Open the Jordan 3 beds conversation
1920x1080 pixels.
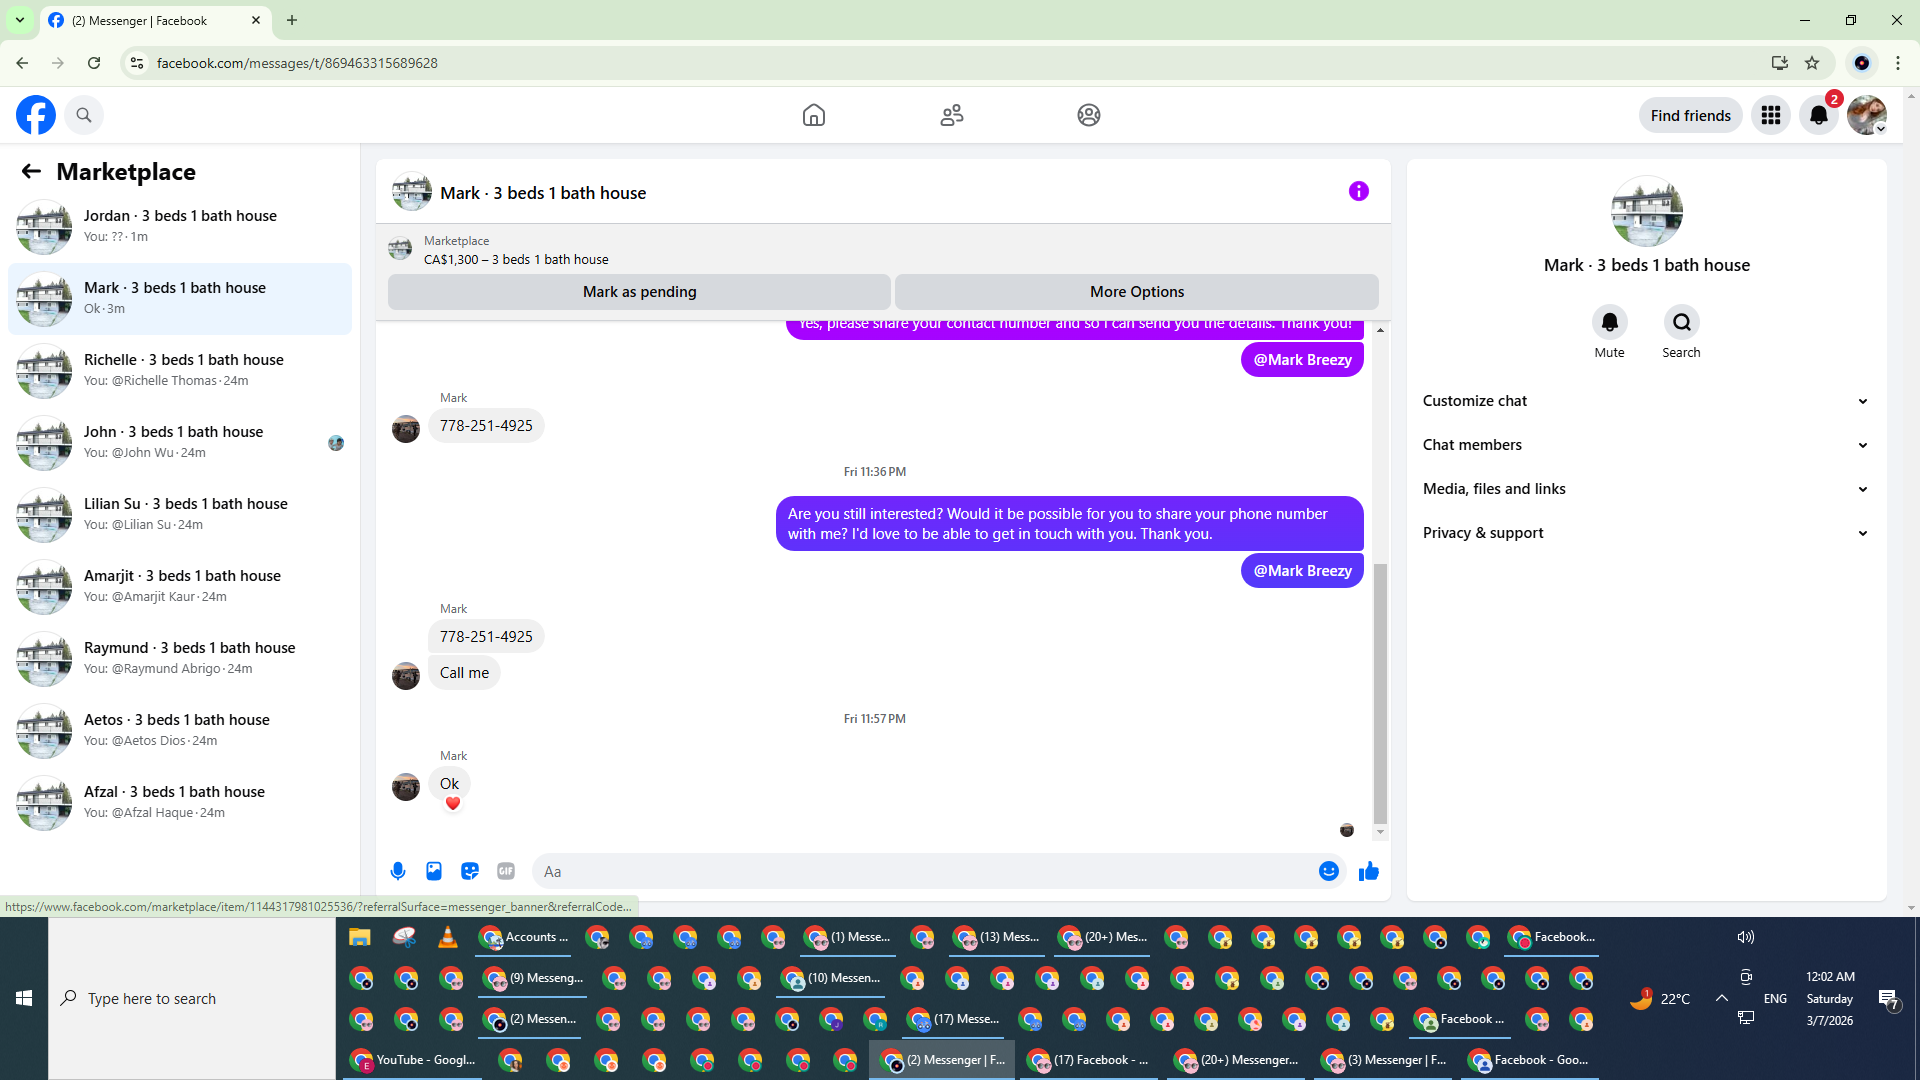tap(180, 226)
